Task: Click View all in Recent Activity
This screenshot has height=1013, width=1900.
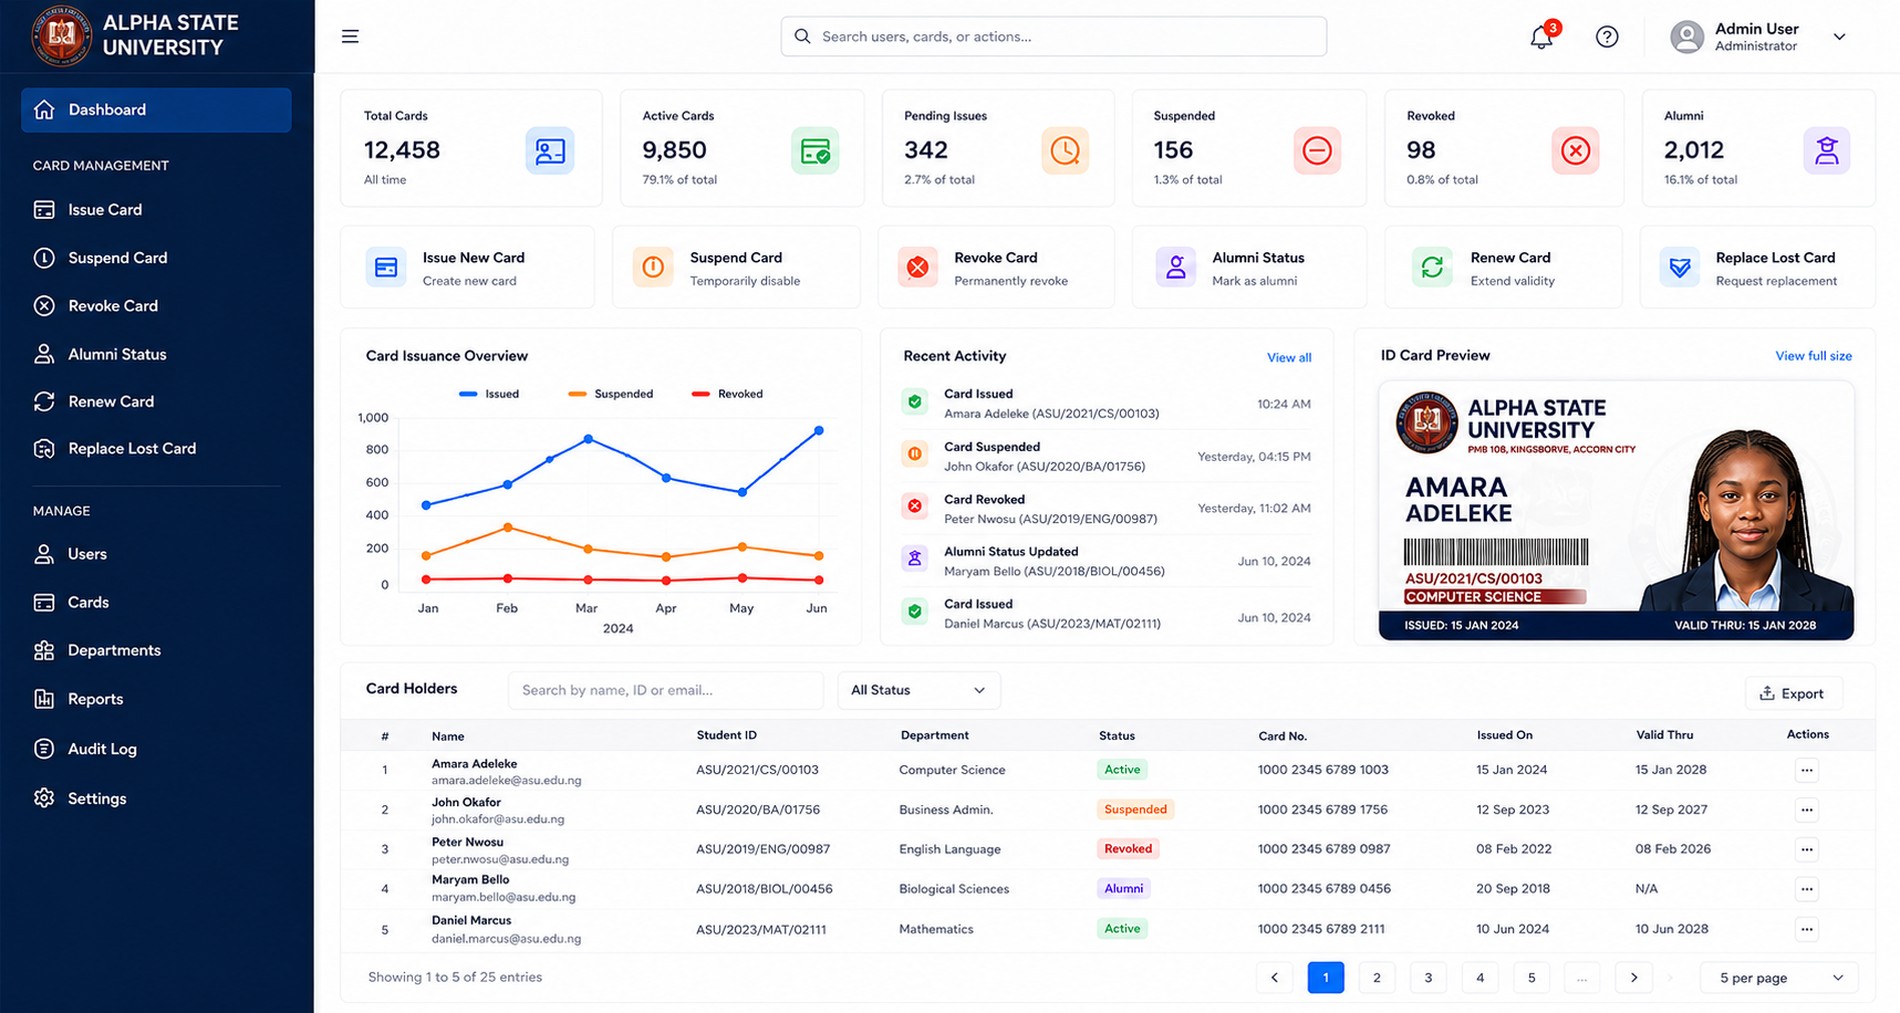Action: [1289, 358]
